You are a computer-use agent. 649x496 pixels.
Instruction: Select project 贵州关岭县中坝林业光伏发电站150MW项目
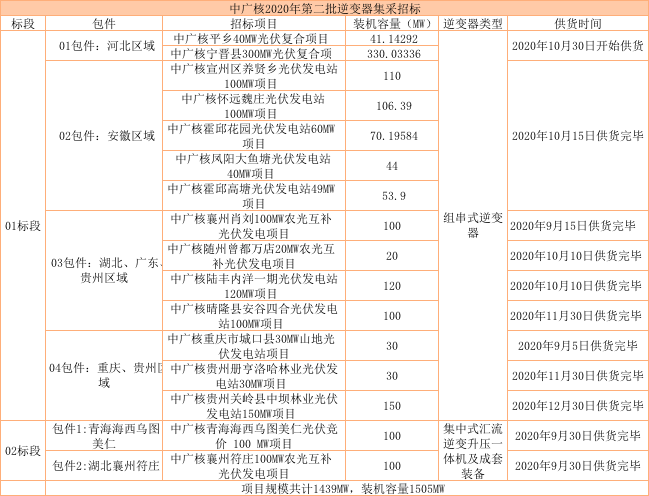coord(254,406)
